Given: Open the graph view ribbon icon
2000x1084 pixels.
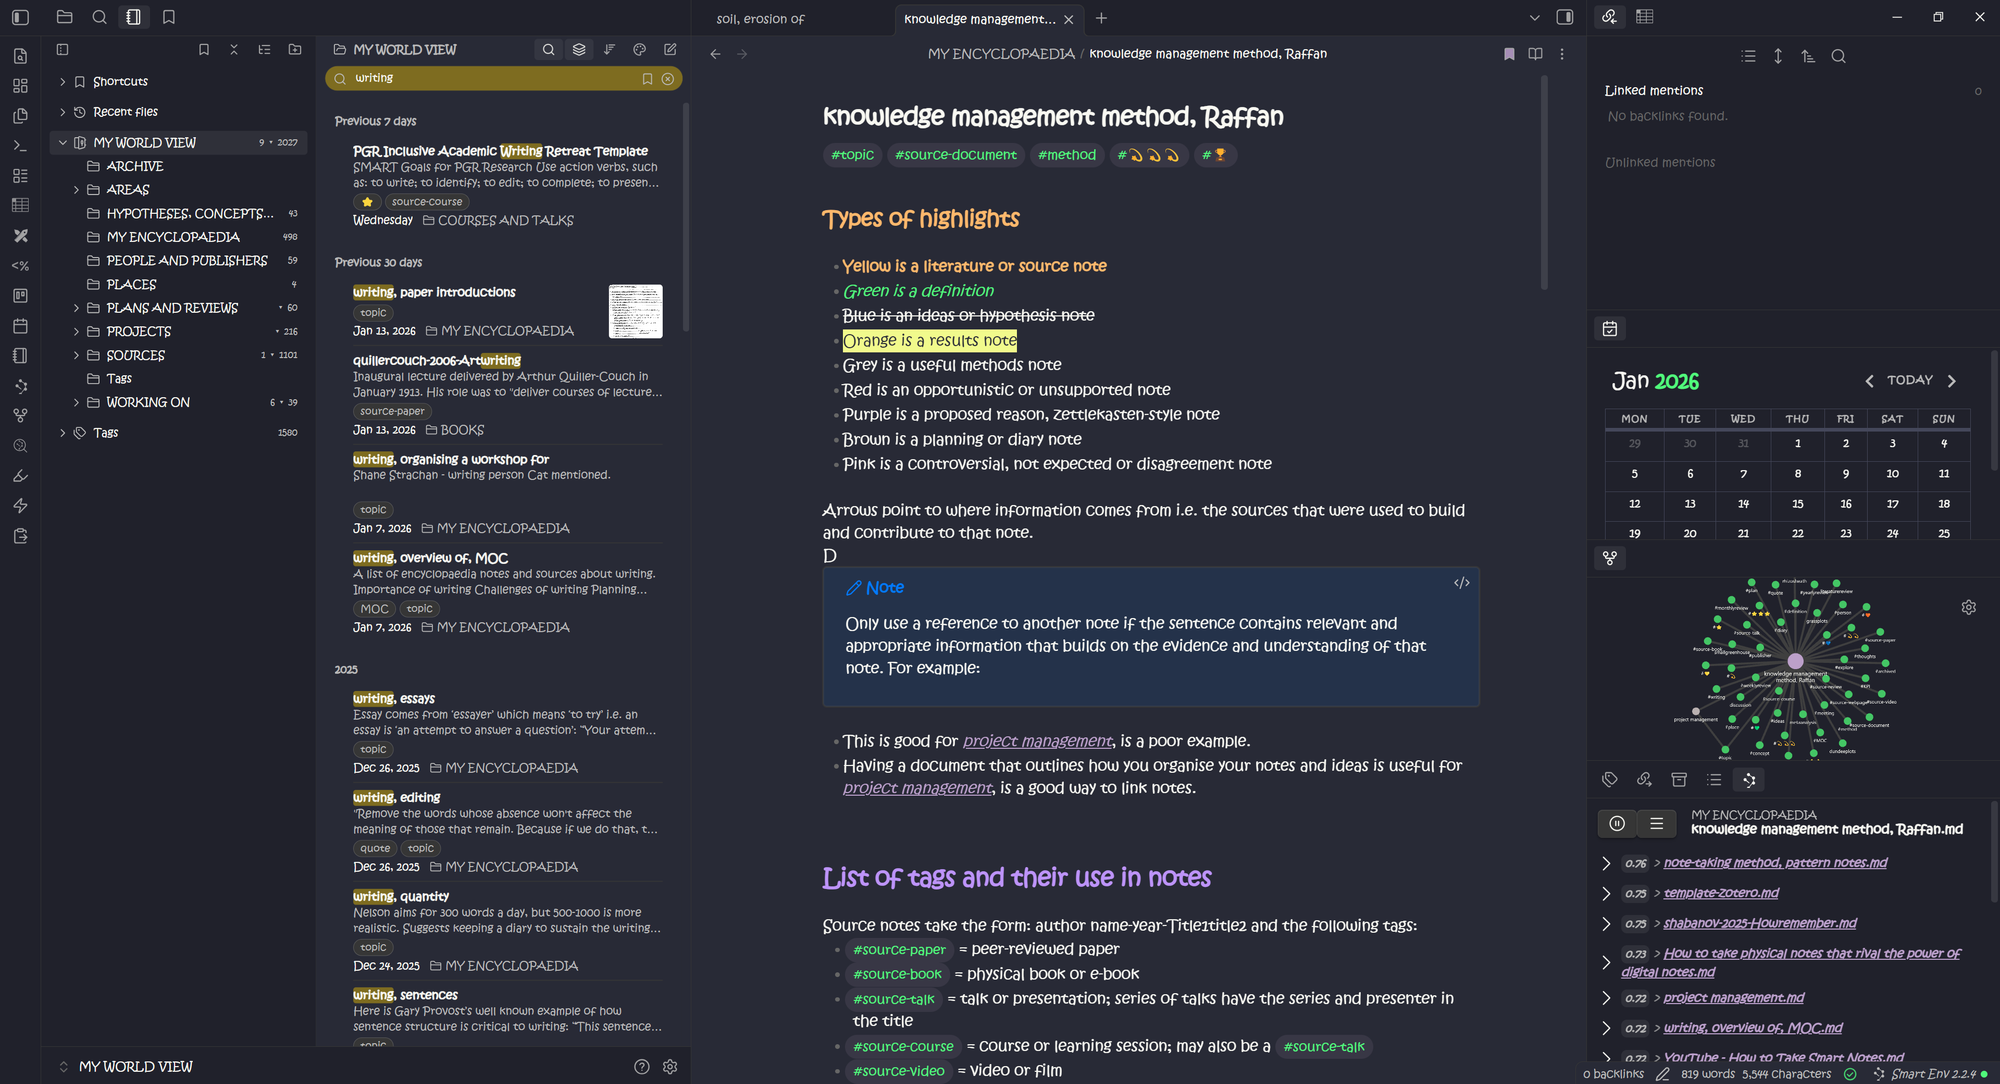Looking at the screenshot, I should tap(20, 415).
